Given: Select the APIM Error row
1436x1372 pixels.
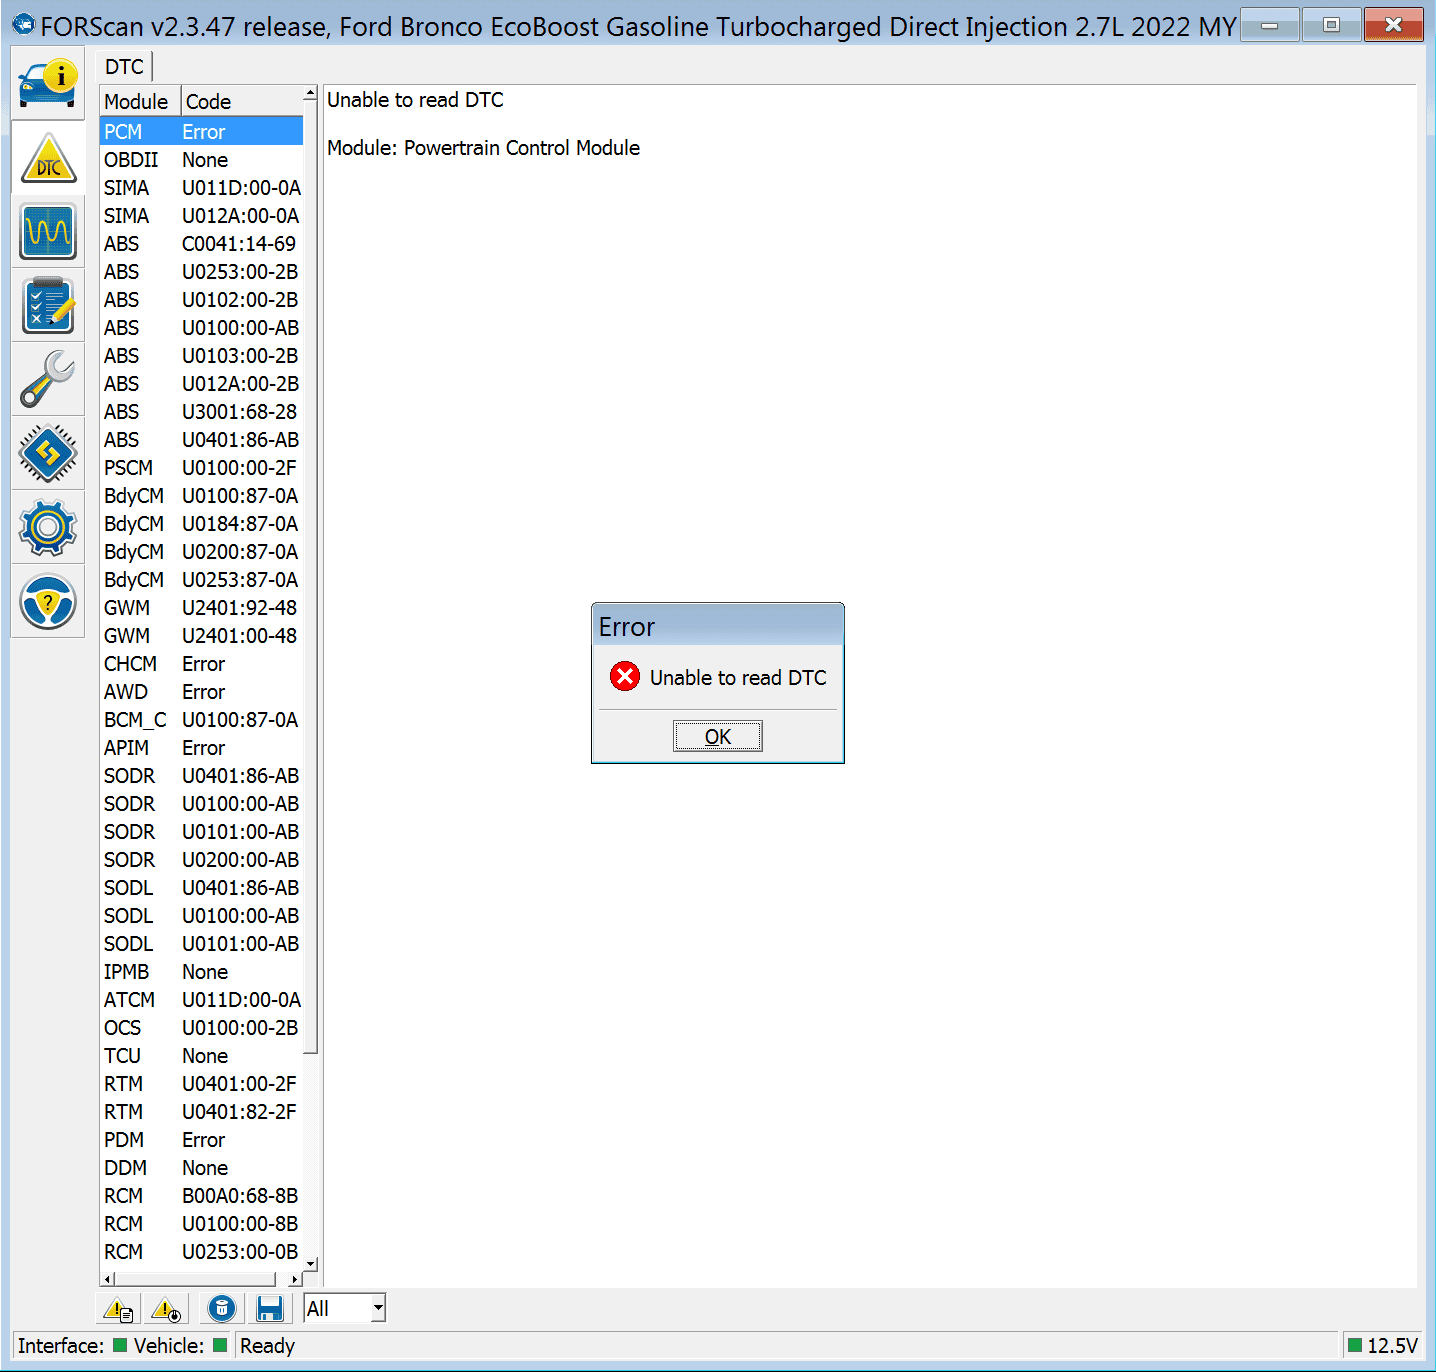Looking at the screenshot, I should (x=201, y=748).
